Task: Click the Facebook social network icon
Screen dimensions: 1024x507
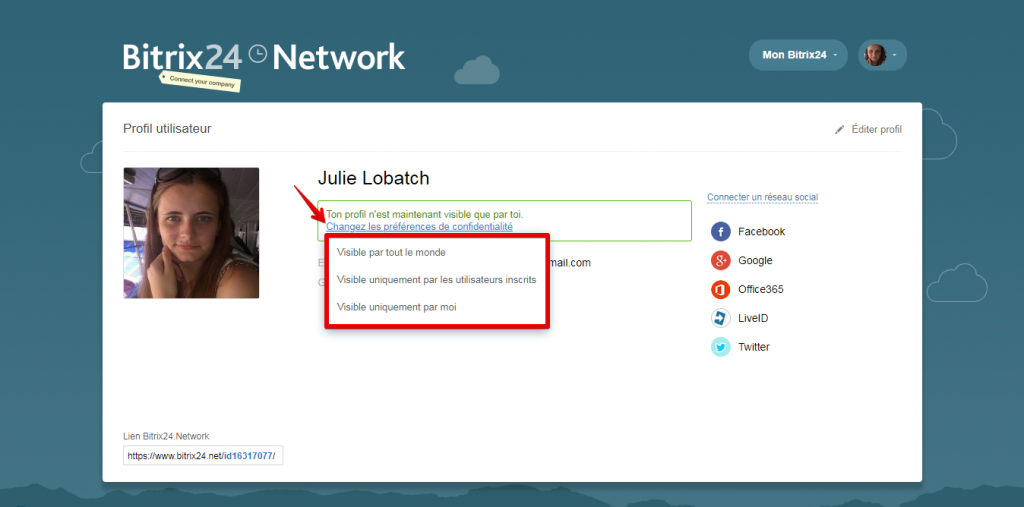Action: point(720,231)
